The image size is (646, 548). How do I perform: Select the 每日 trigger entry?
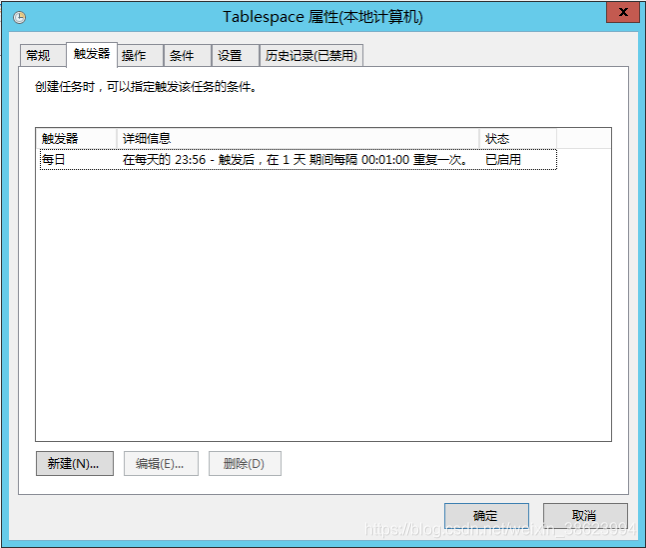pyautogui.click(x=54, y=159)
